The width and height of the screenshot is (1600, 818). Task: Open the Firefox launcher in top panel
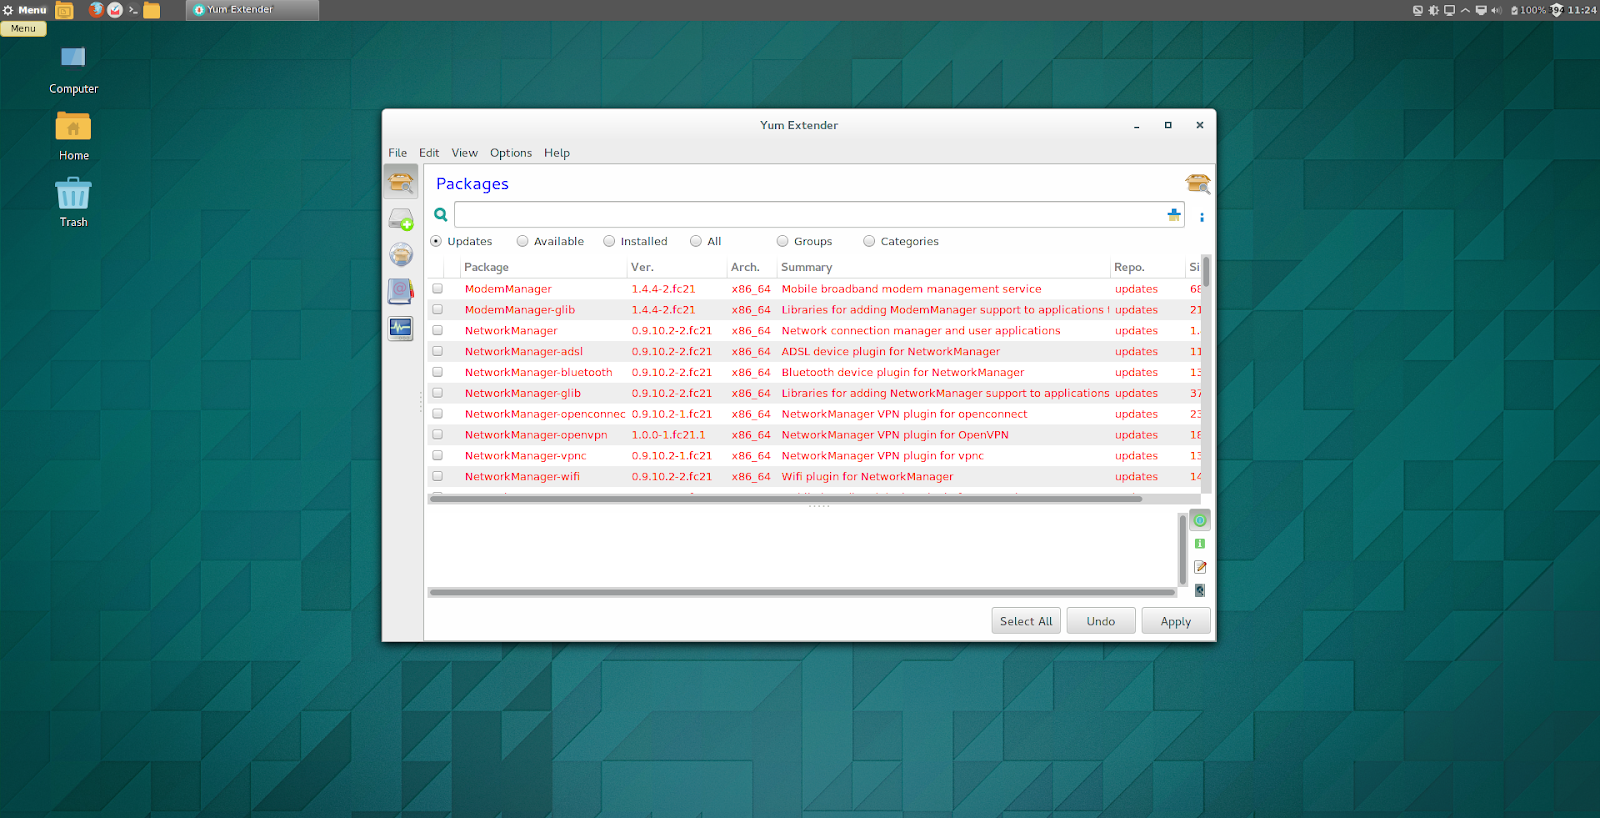96,10
